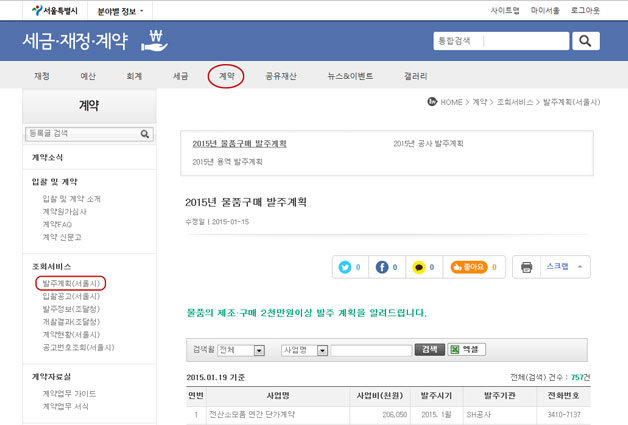
Task: Open the 예산 menu tab
Action: point(88,76)
